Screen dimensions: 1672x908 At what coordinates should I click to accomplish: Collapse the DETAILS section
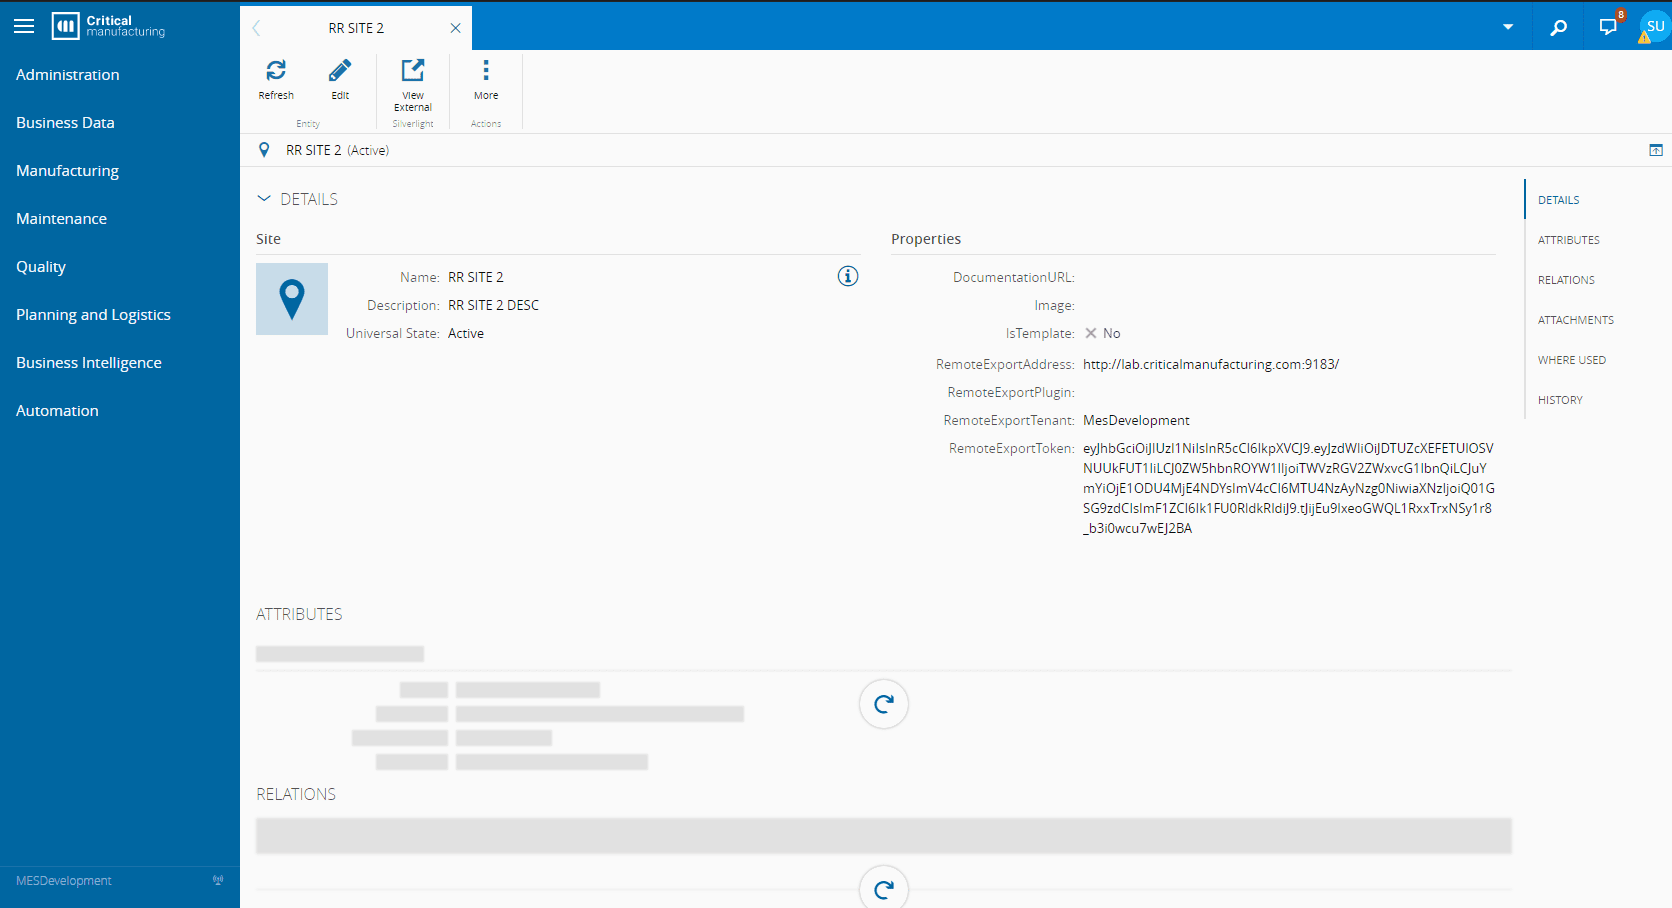coord(264,199)
